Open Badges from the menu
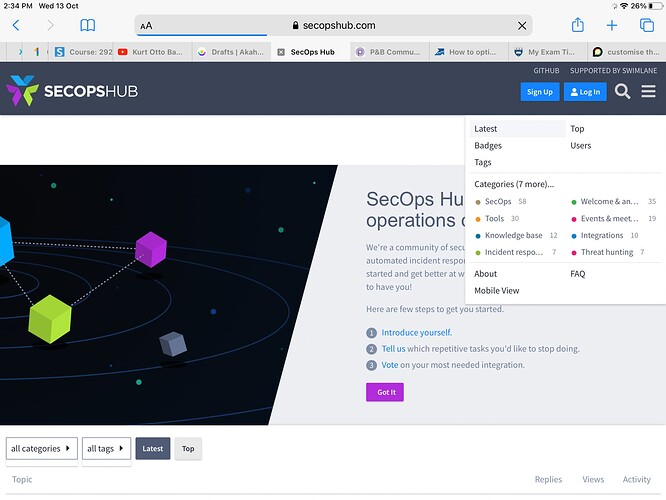This screenshot has width=666, height=500. tap(488, 146)
